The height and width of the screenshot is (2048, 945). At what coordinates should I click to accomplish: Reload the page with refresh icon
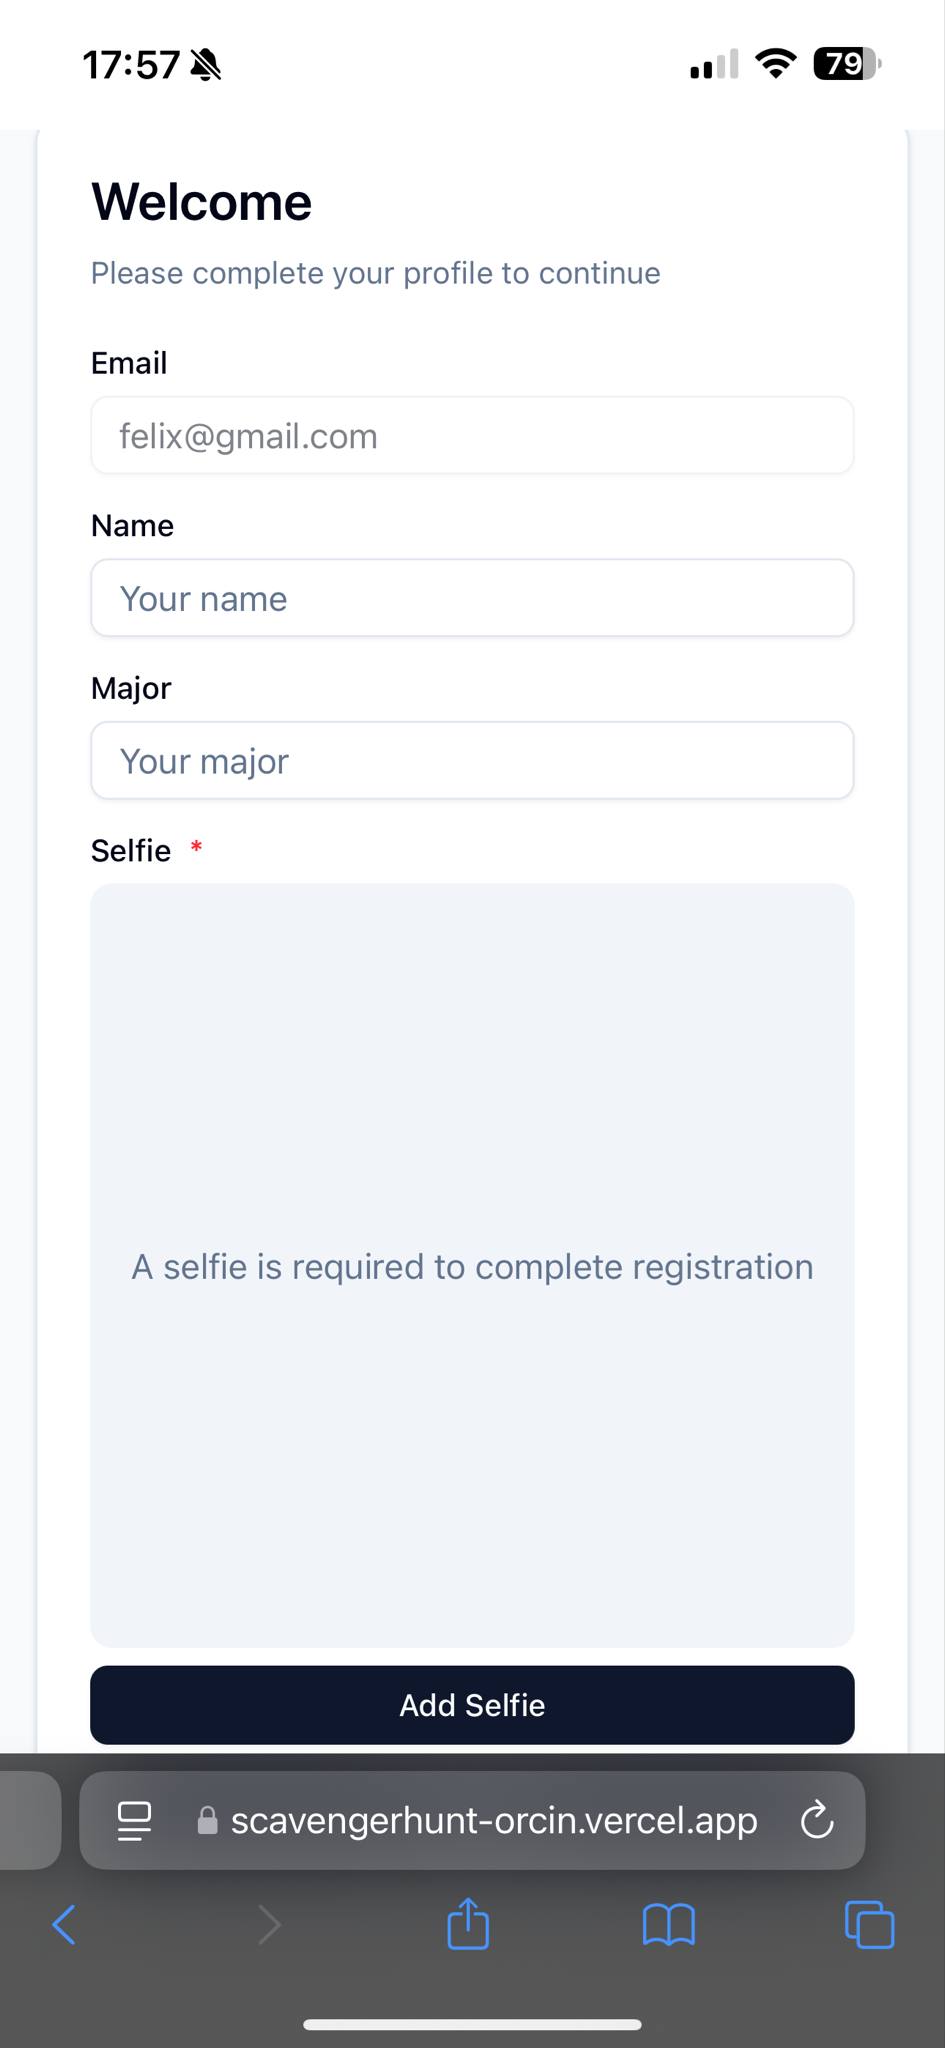[x=817, y=1820]
